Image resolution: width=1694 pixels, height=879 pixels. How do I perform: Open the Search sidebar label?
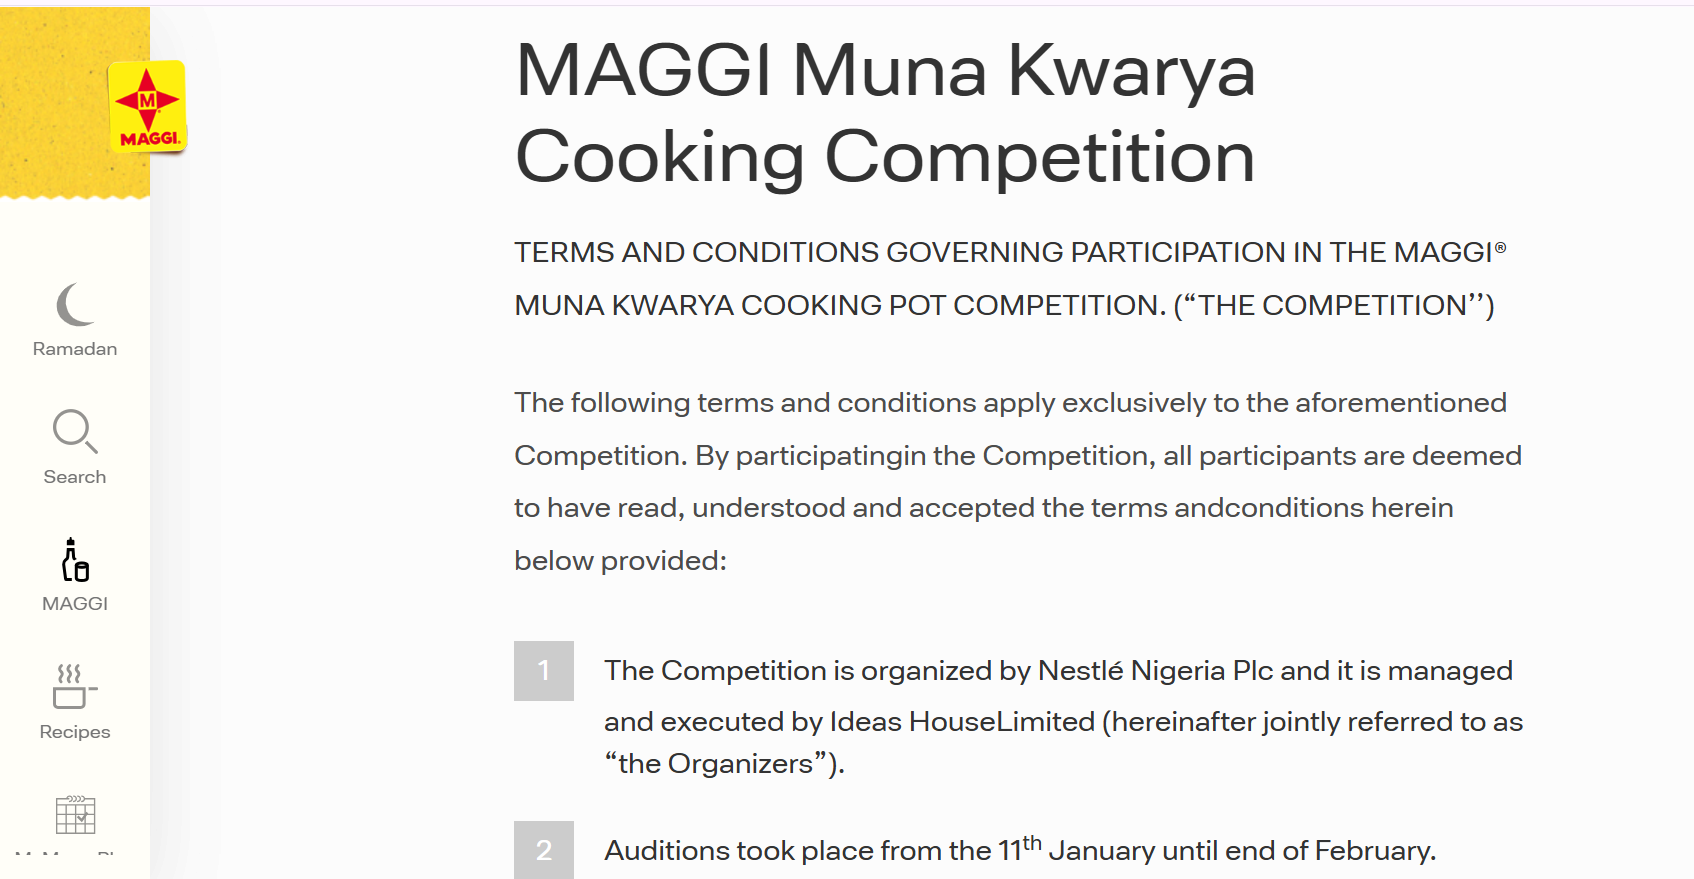[x=75, y=477]
